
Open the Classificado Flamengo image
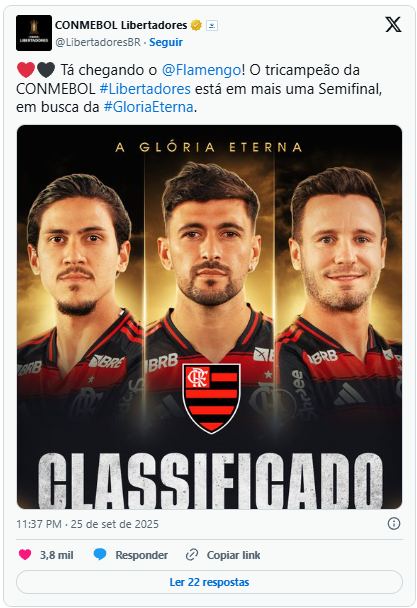tap(209, 317)
